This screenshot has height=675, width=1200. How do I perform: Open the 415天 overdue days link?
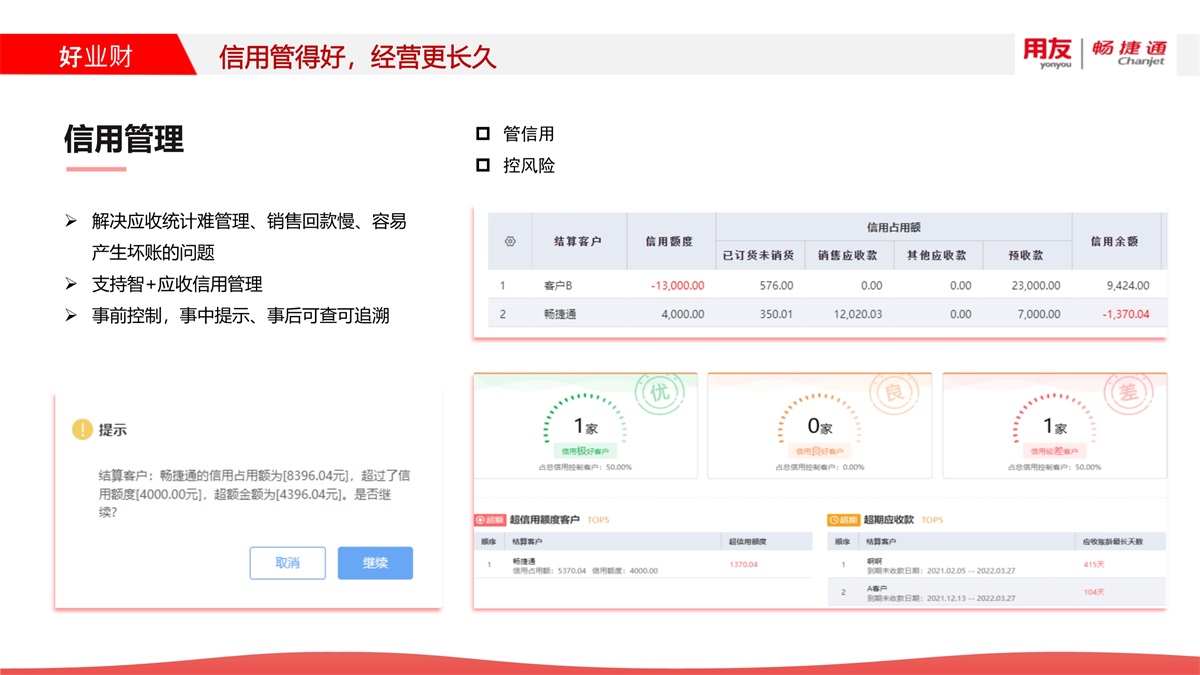[1093, 564]
